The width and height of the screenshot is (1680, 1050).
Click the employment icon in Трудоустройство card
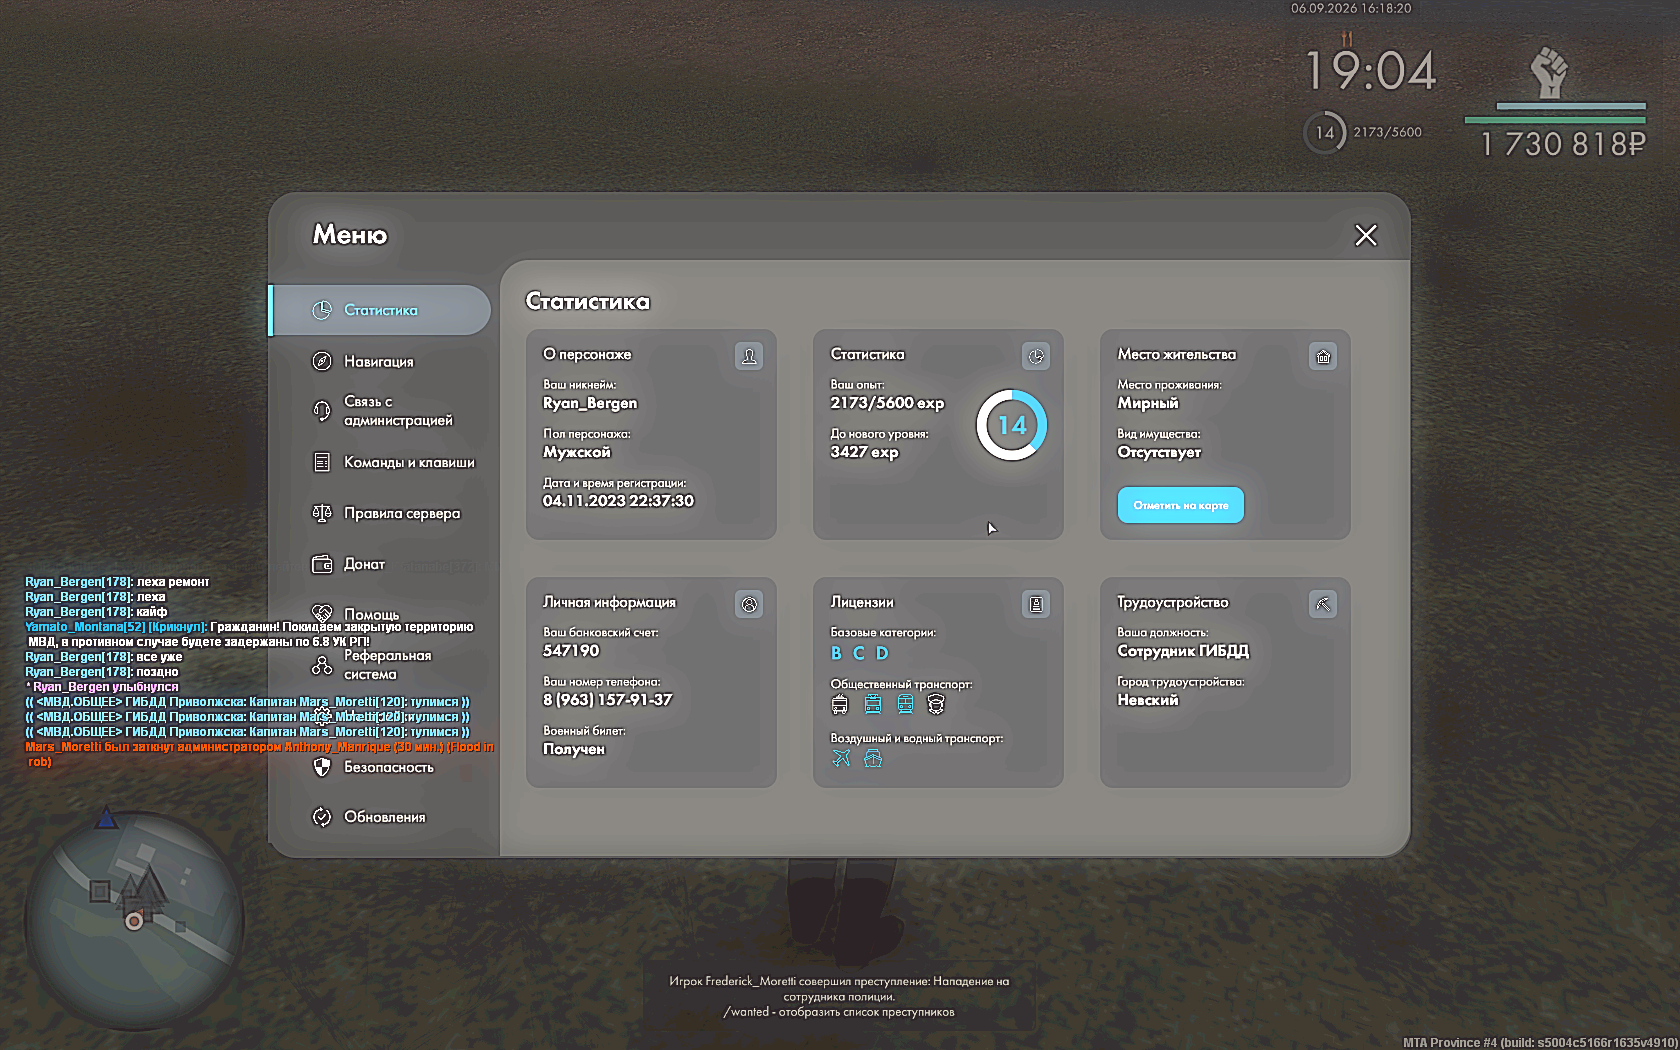[1323, 604]
